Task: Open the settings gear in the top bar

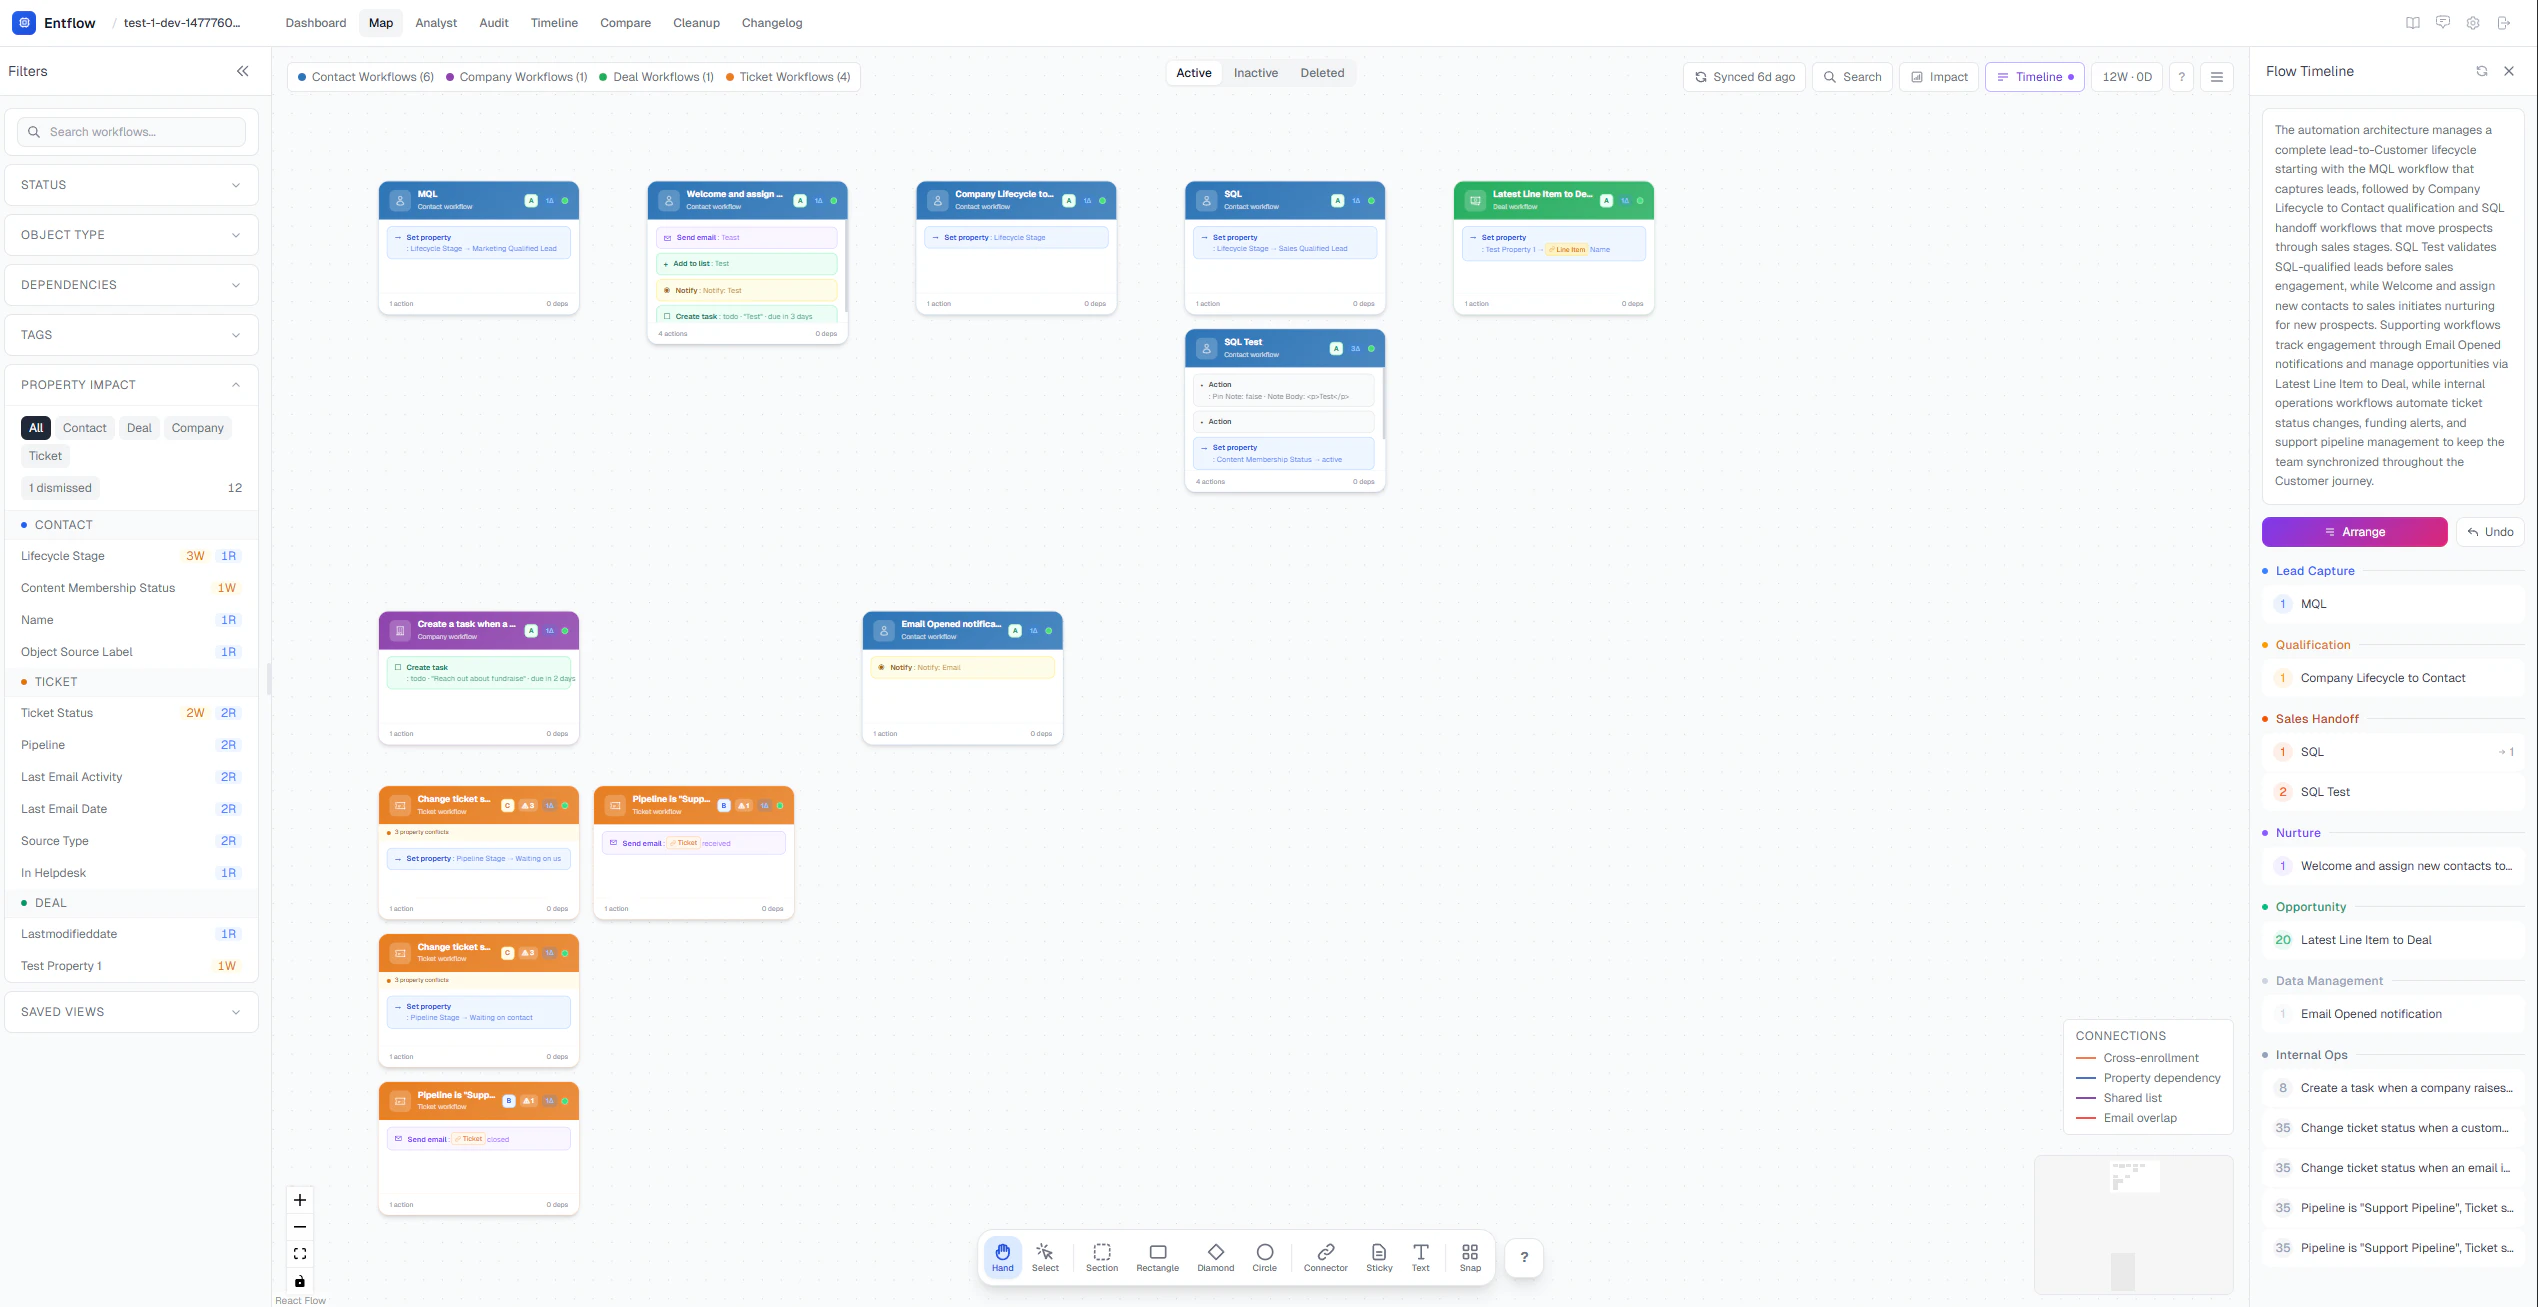Action: click(x=2472, y=22)
